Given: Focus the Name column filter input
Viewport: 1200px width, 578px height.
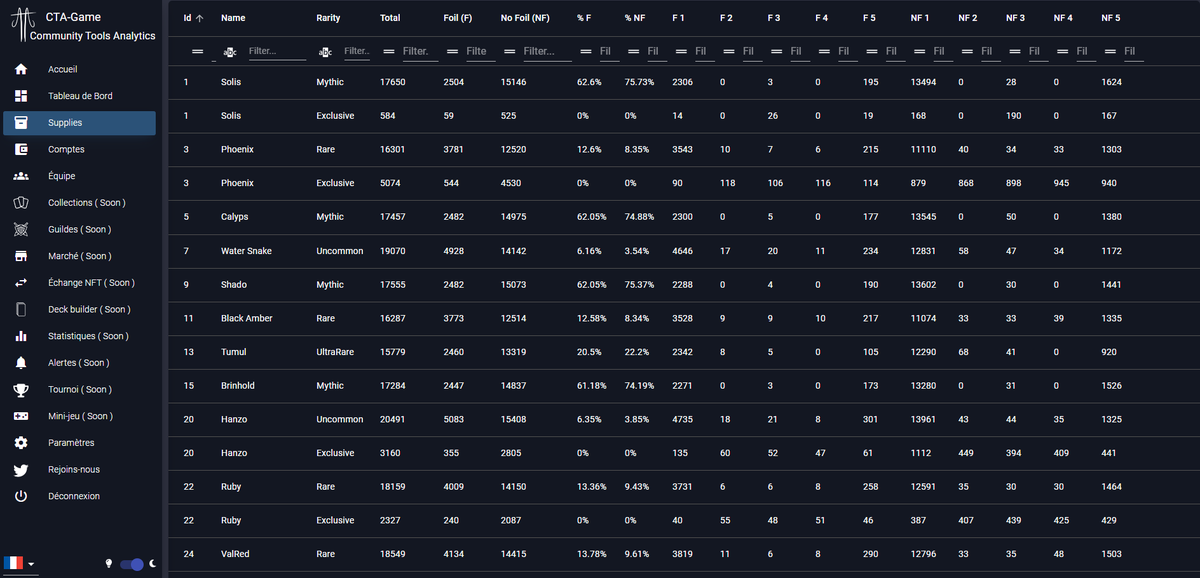Looking at the screenshot, I should tap(277, 51).
